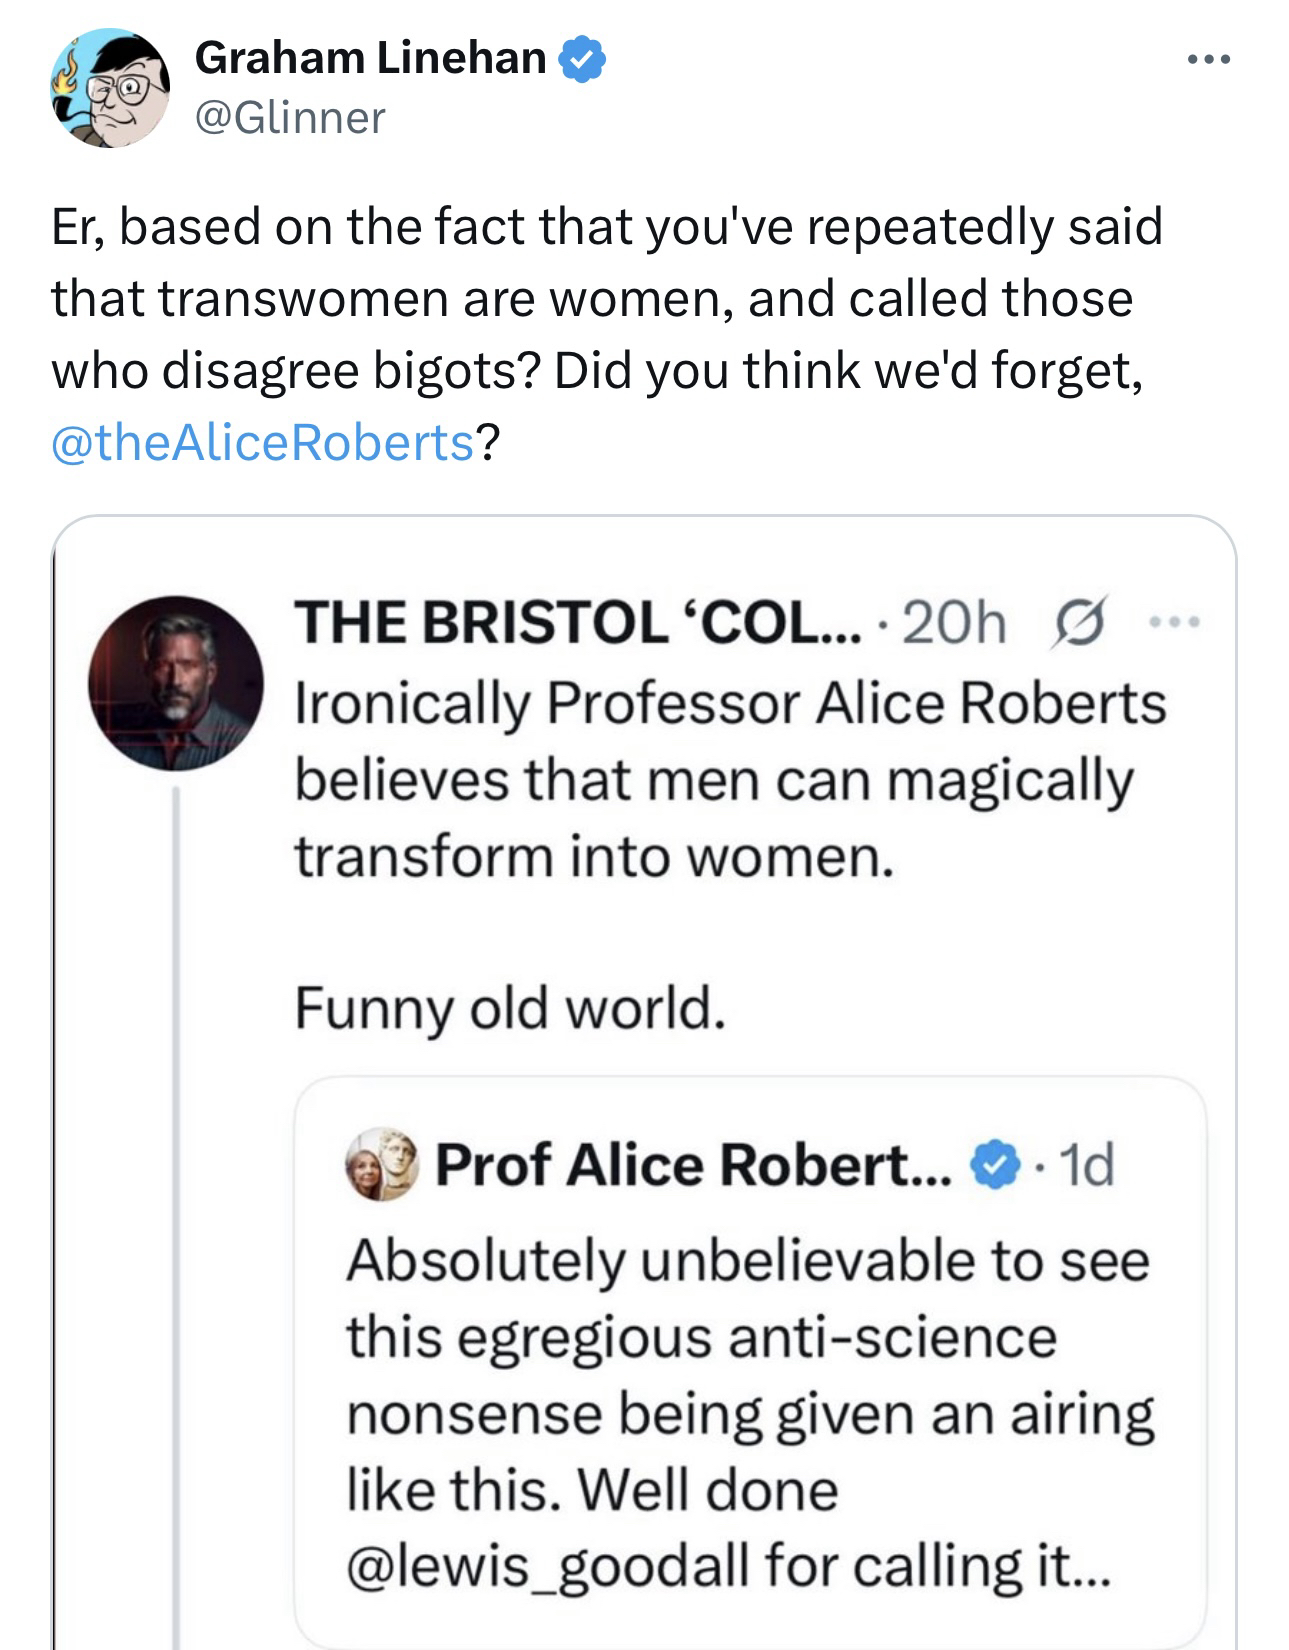Click the Bristol account's round profile photo
The image size is (1289, 1650).
pyautogui.click(x=176, y=684)
